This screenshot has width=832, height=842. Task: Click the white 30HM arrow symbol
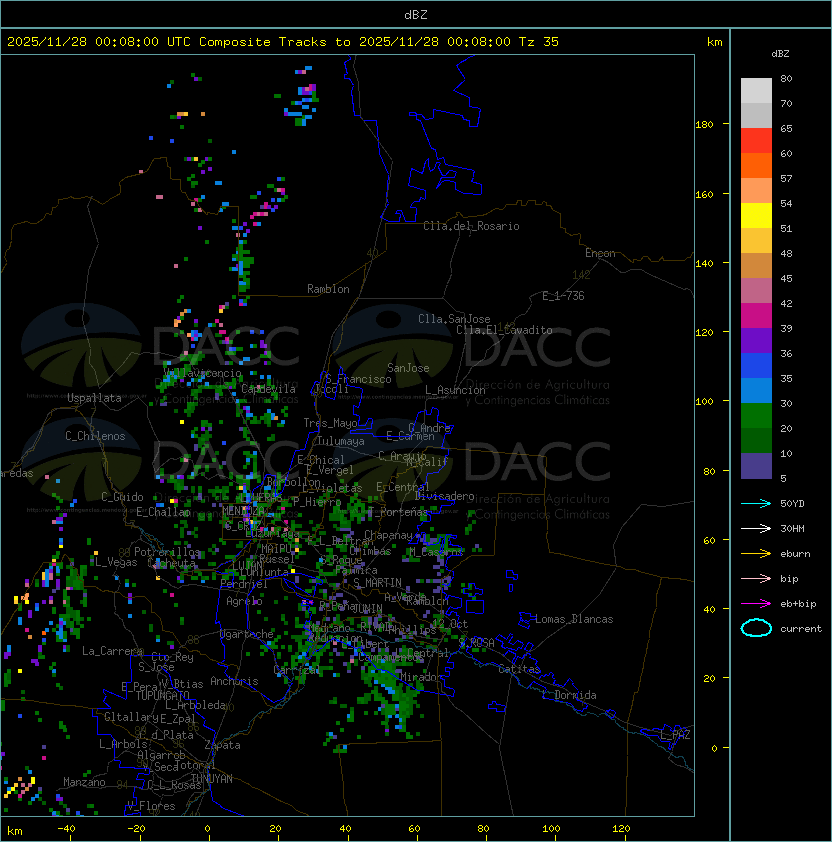click(756, 528)
